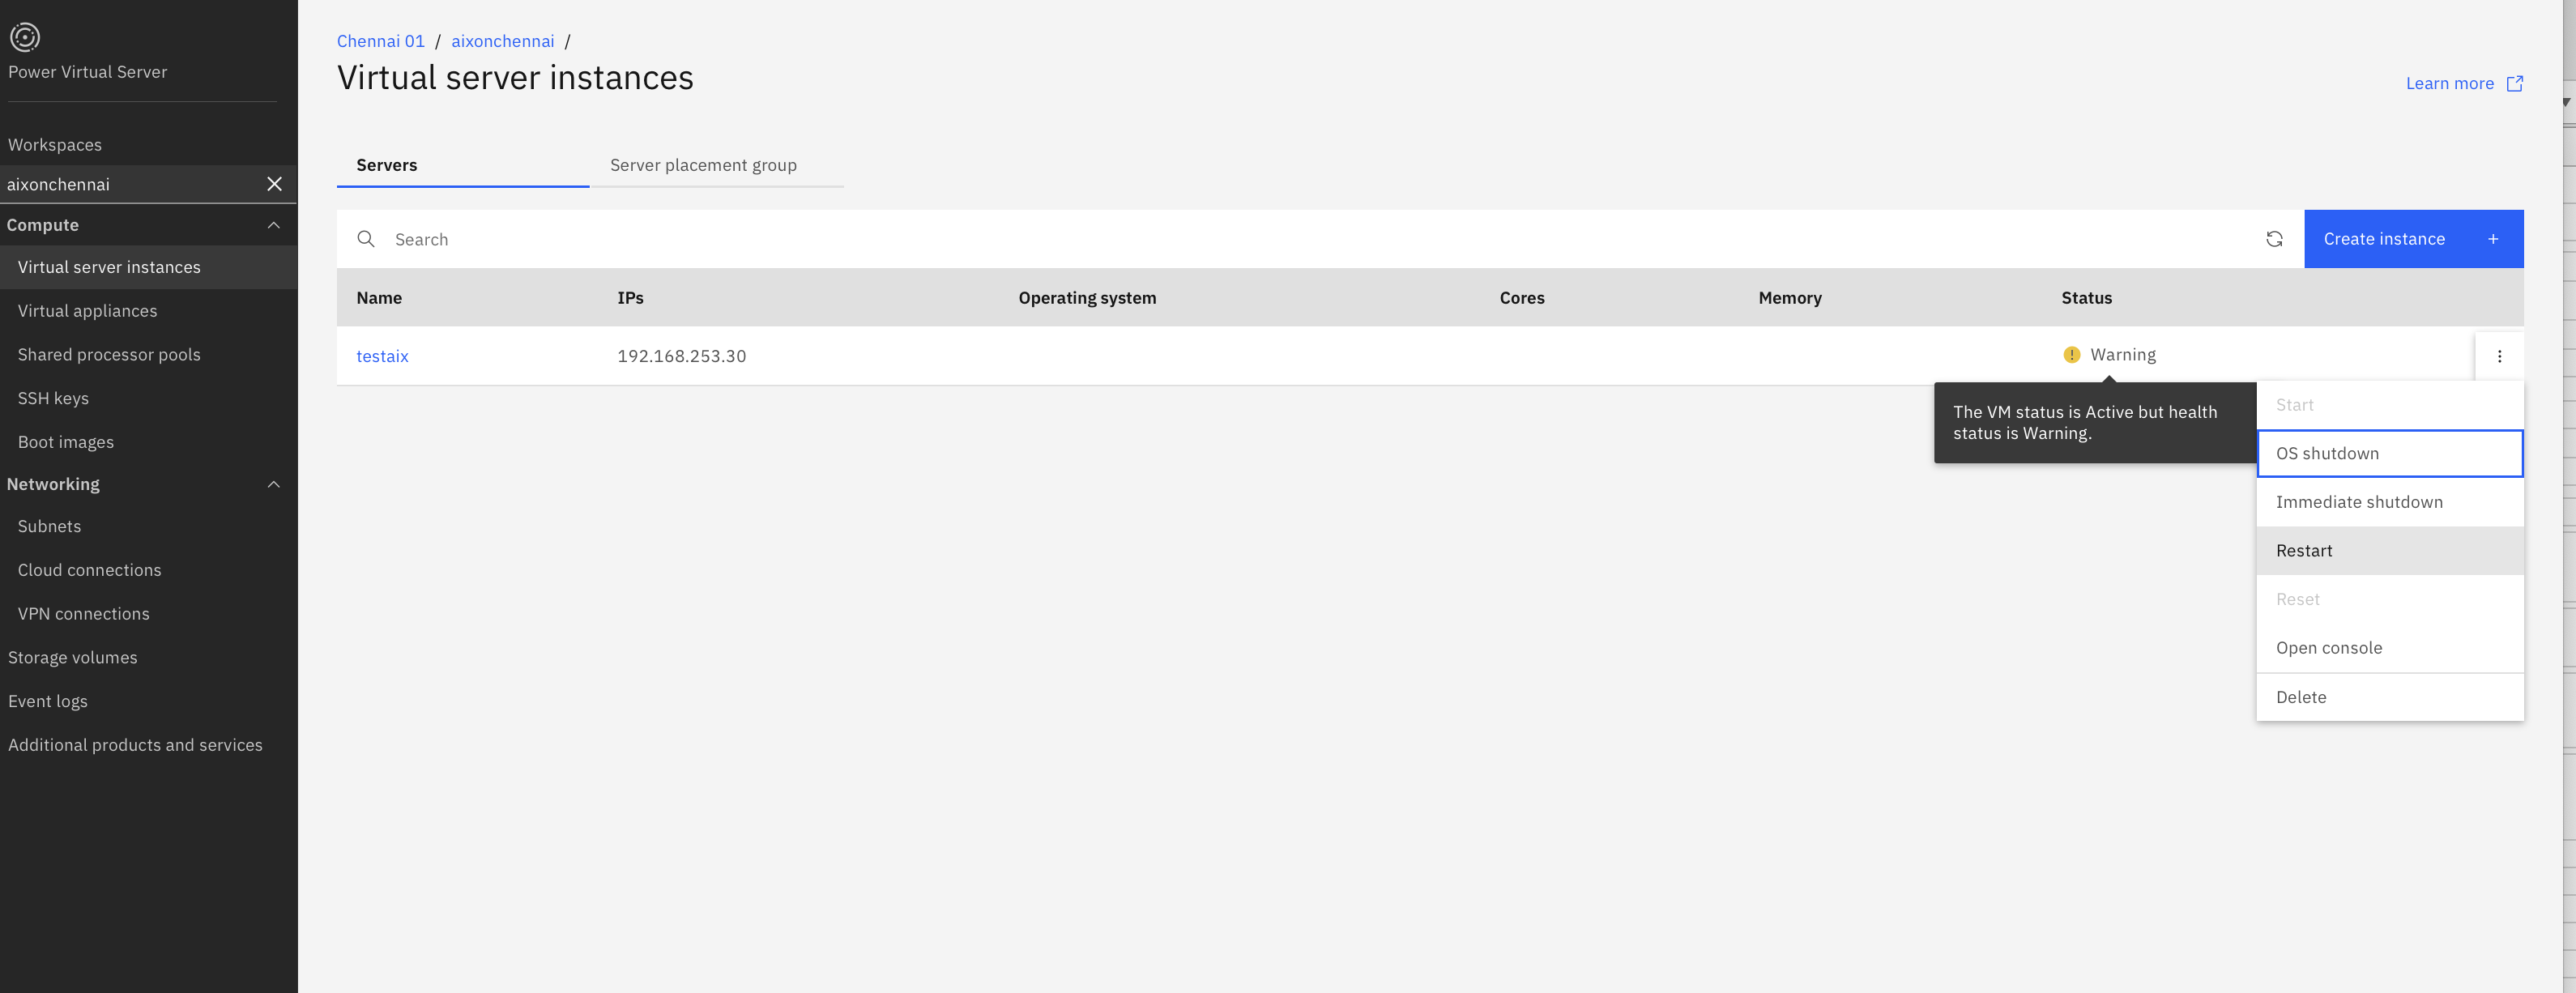2576x993 pixels.
Task: Click the testaix server name link
Action: 382,355
